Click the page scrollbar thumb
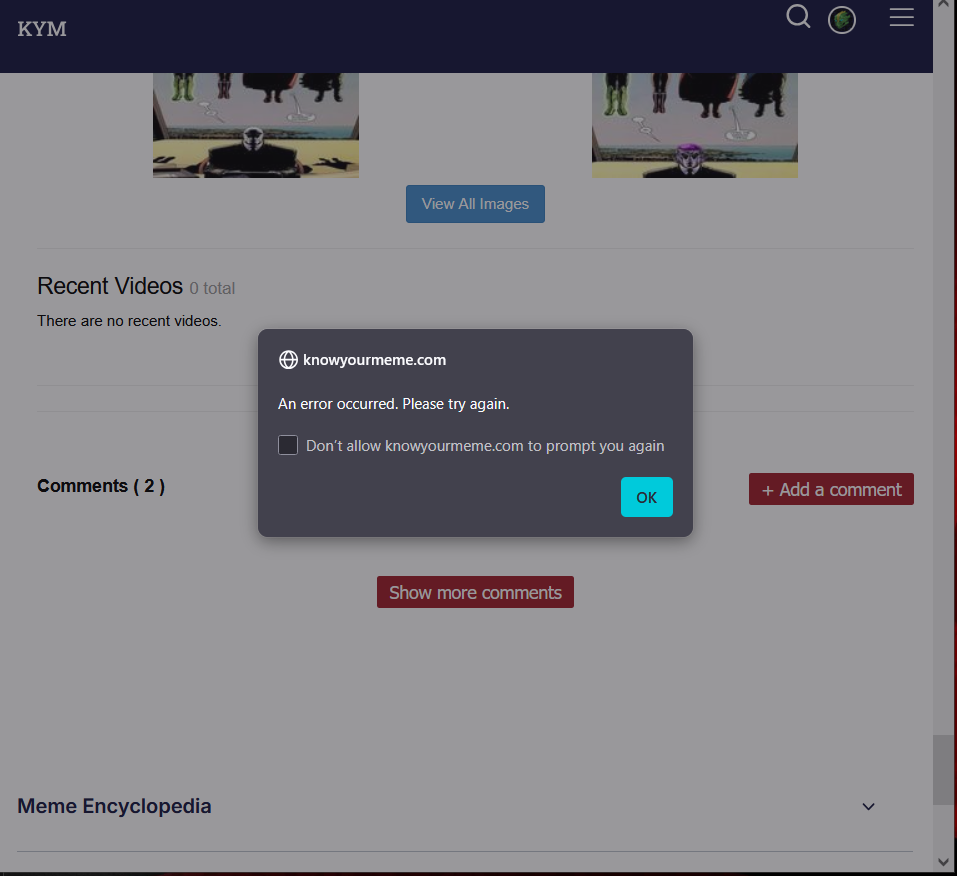This screenshot has width=957, height=876. (944, 770)
